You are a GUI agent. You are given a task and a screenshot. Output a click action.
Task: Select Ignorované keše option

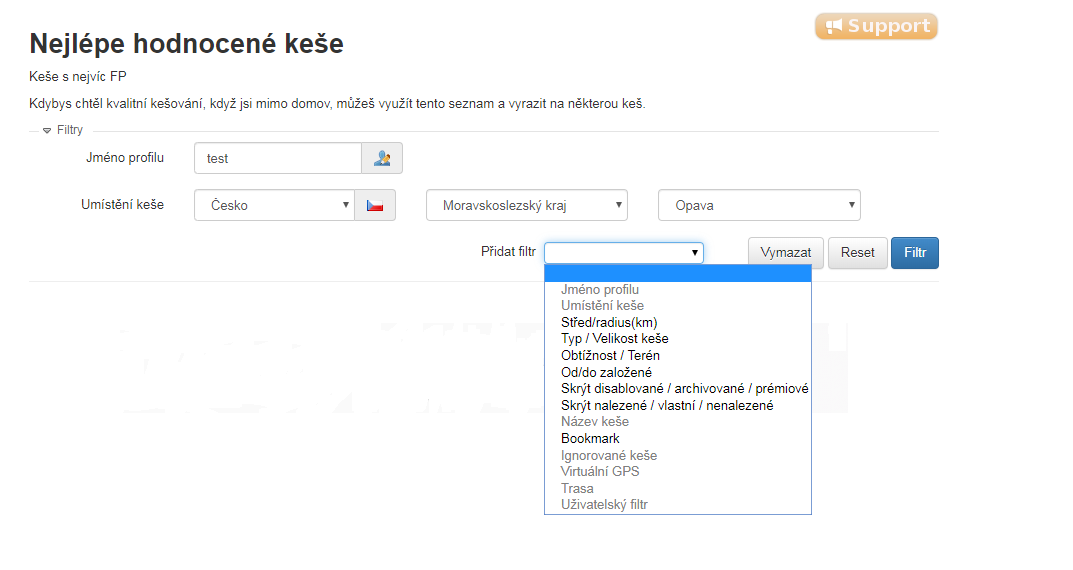click(x=677, y=455)
